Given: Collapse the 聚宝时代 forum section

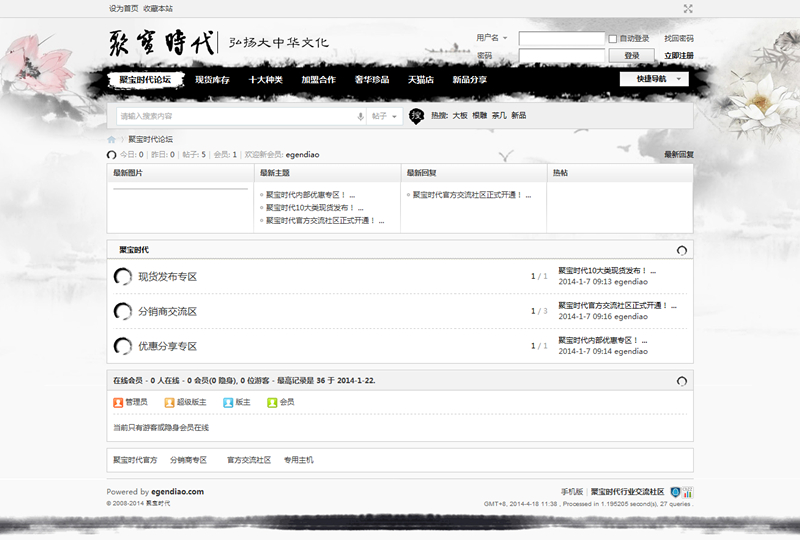Looking at the screenshot, I should tap(682, 250).
